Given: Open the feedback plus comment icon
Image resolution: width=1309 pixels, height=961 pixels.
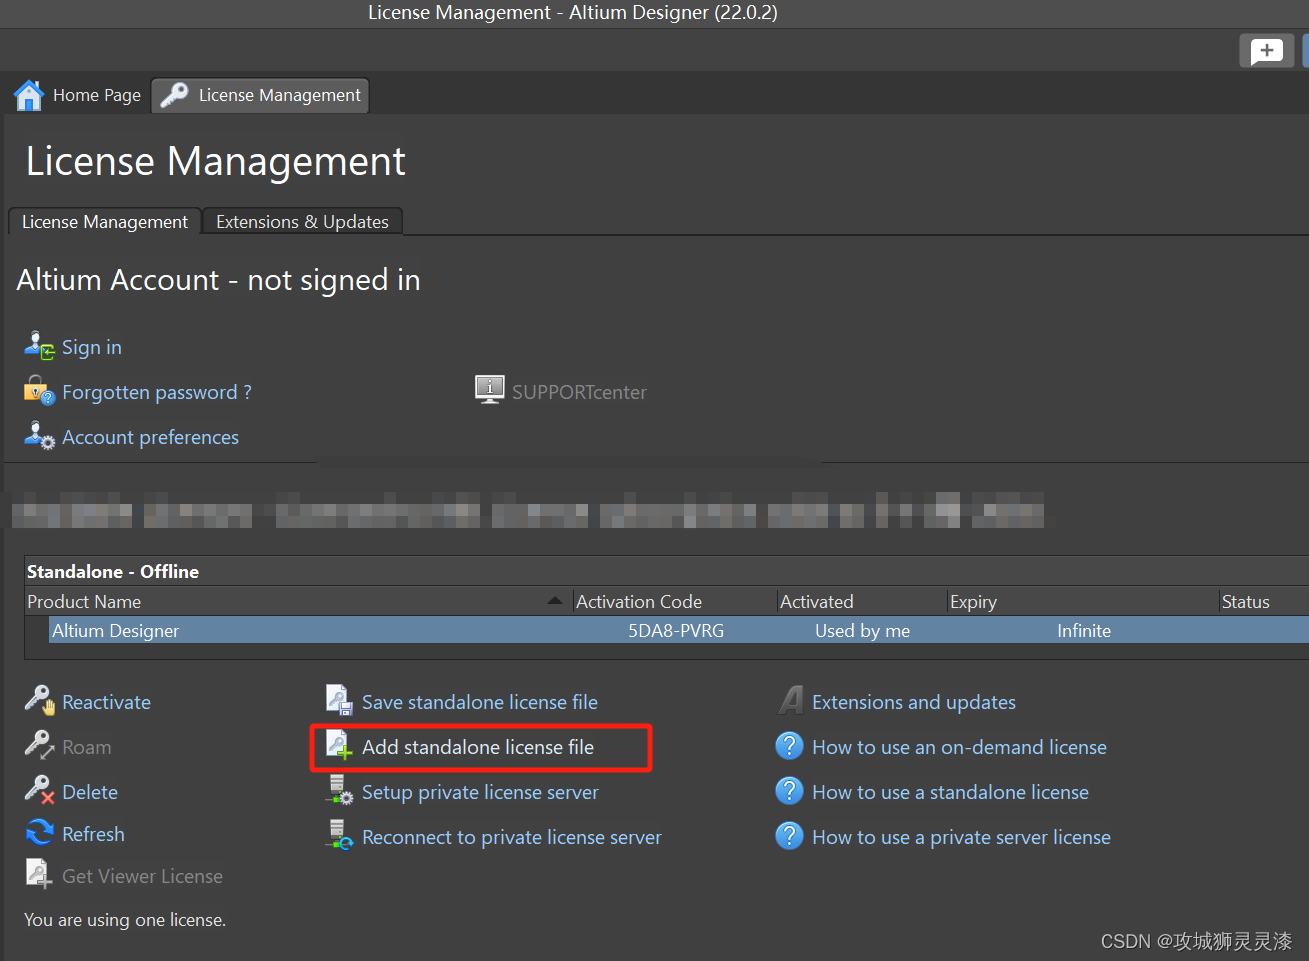Looking at the screenshot, I should point(1266,51).
